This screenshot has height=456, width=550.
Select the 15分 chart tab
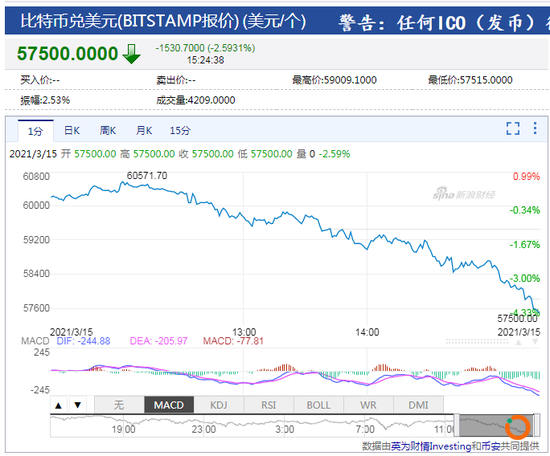(180, 131)
